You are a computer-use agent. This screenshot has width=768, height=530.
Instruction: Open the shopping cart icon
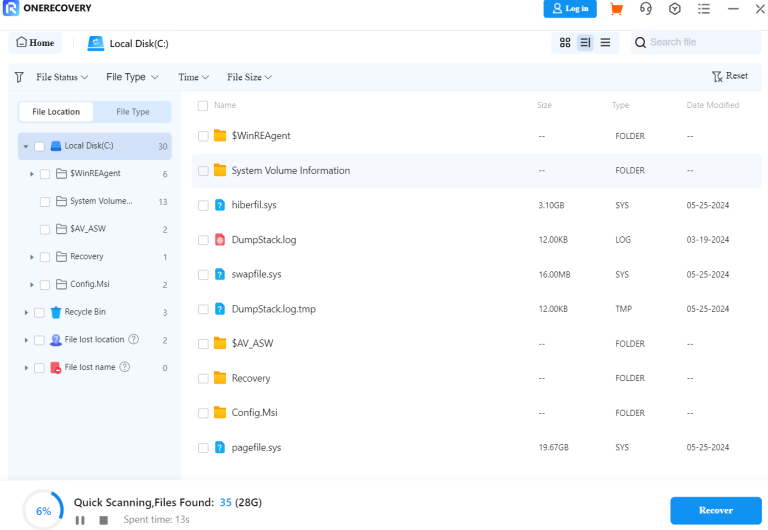(616, 9)
